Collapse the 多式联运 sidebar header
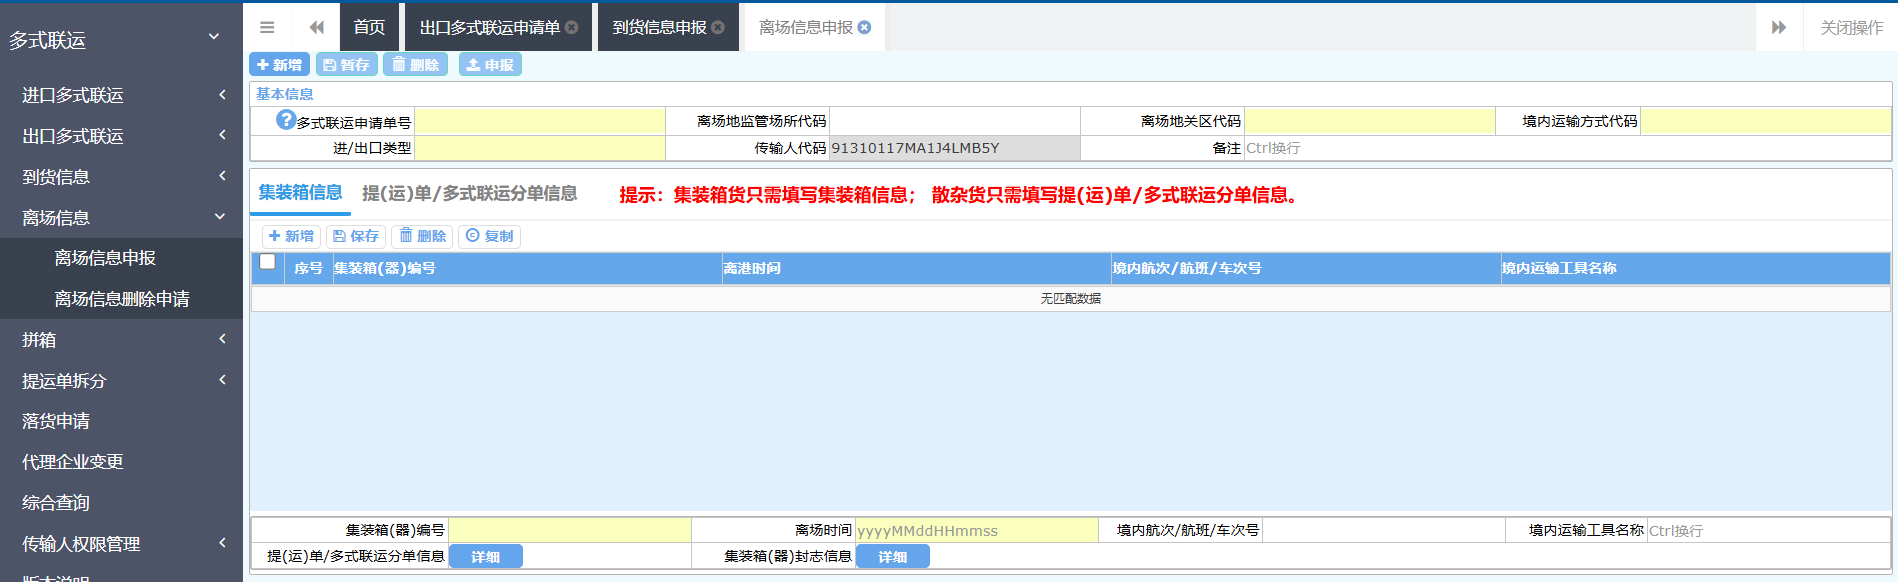 [121, 40]
